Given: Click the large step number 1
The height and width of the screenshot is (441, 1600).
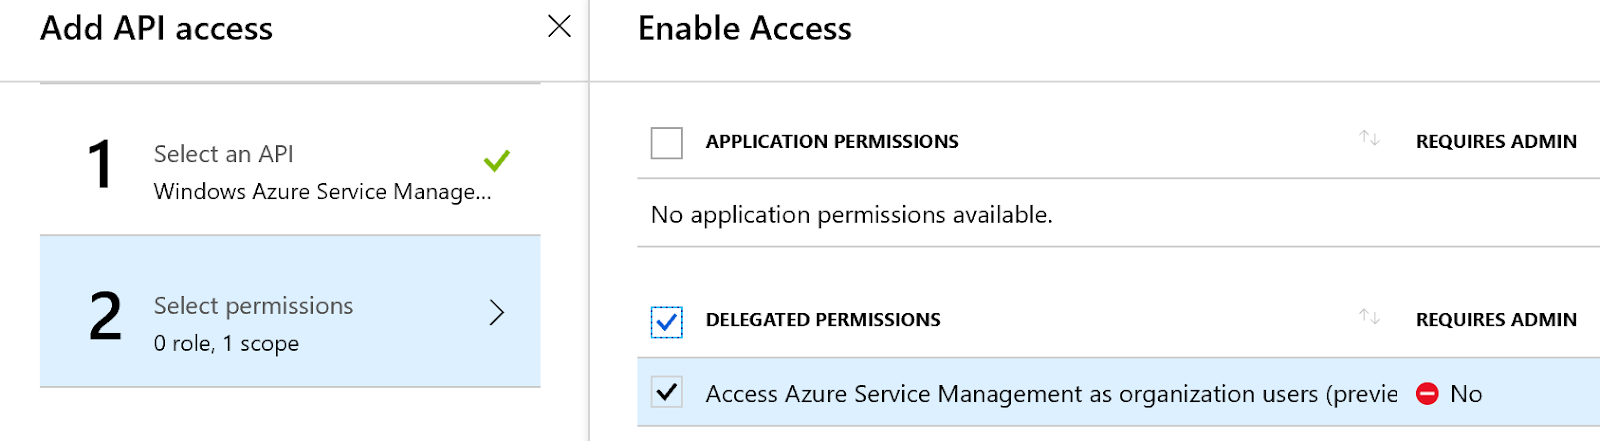Looking at the screenshot, I should (100, 165).
